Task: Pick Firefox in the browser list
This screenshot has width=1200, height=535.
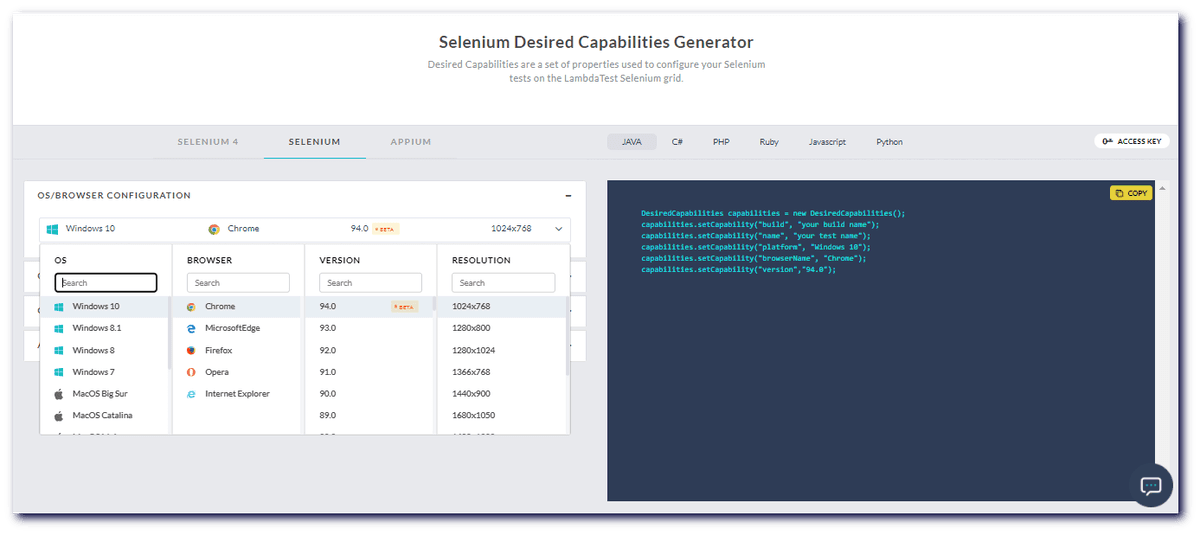Action: click(x=238, y=350)
